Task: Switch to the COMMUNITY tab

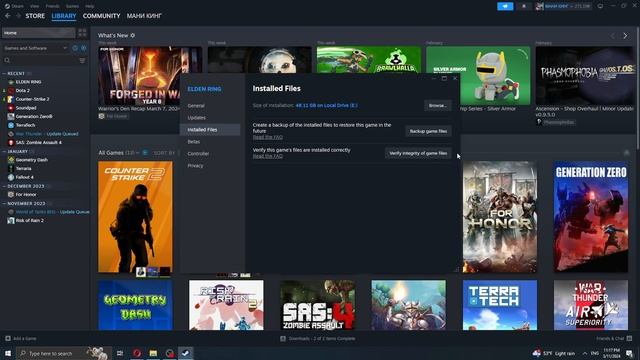Action: point(101,16)
